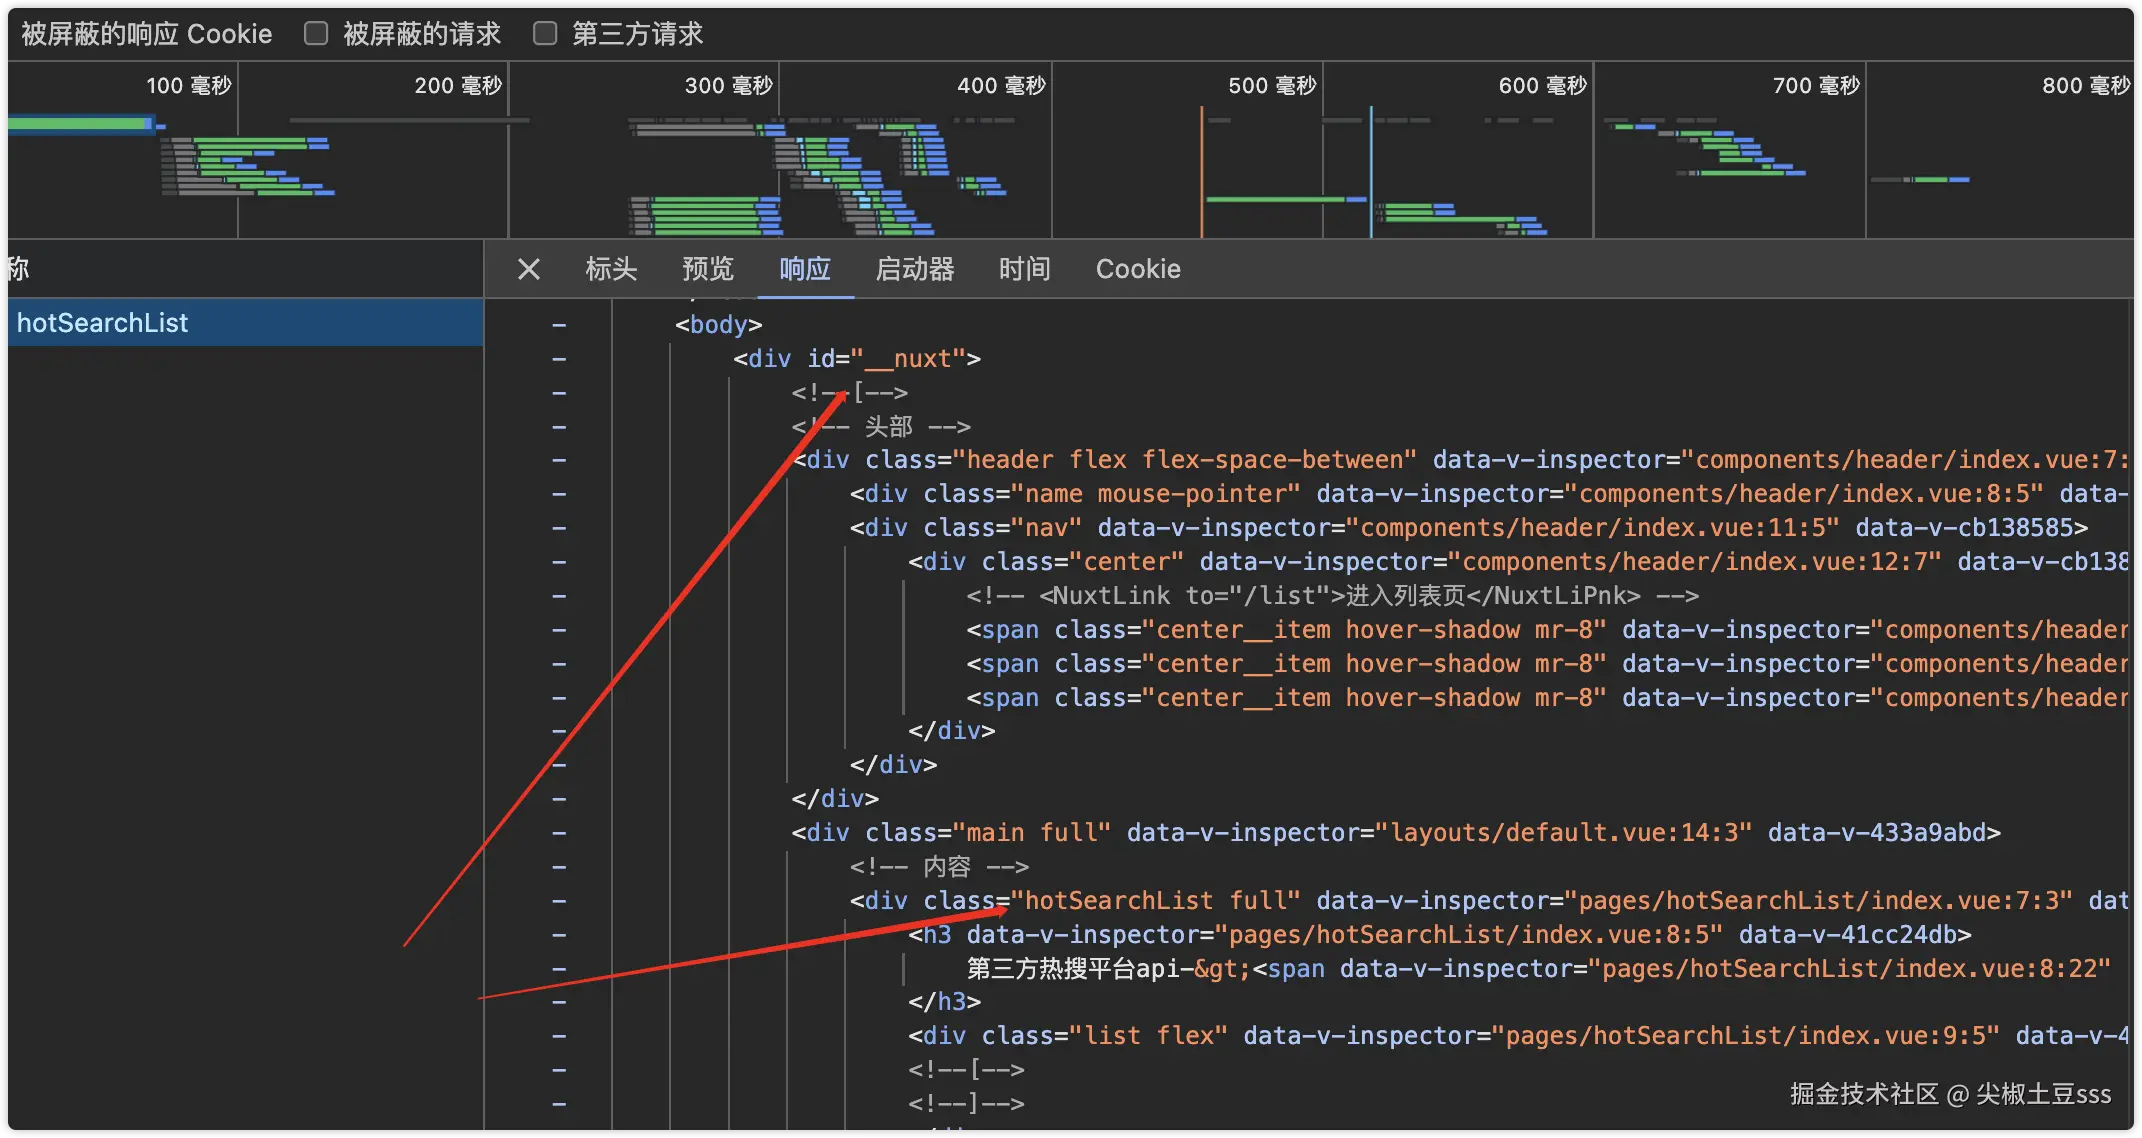Collapse the div id="__nuxt" fold marker
This screenshot has height=1138, width=2142.
click(x=559, y=359)
